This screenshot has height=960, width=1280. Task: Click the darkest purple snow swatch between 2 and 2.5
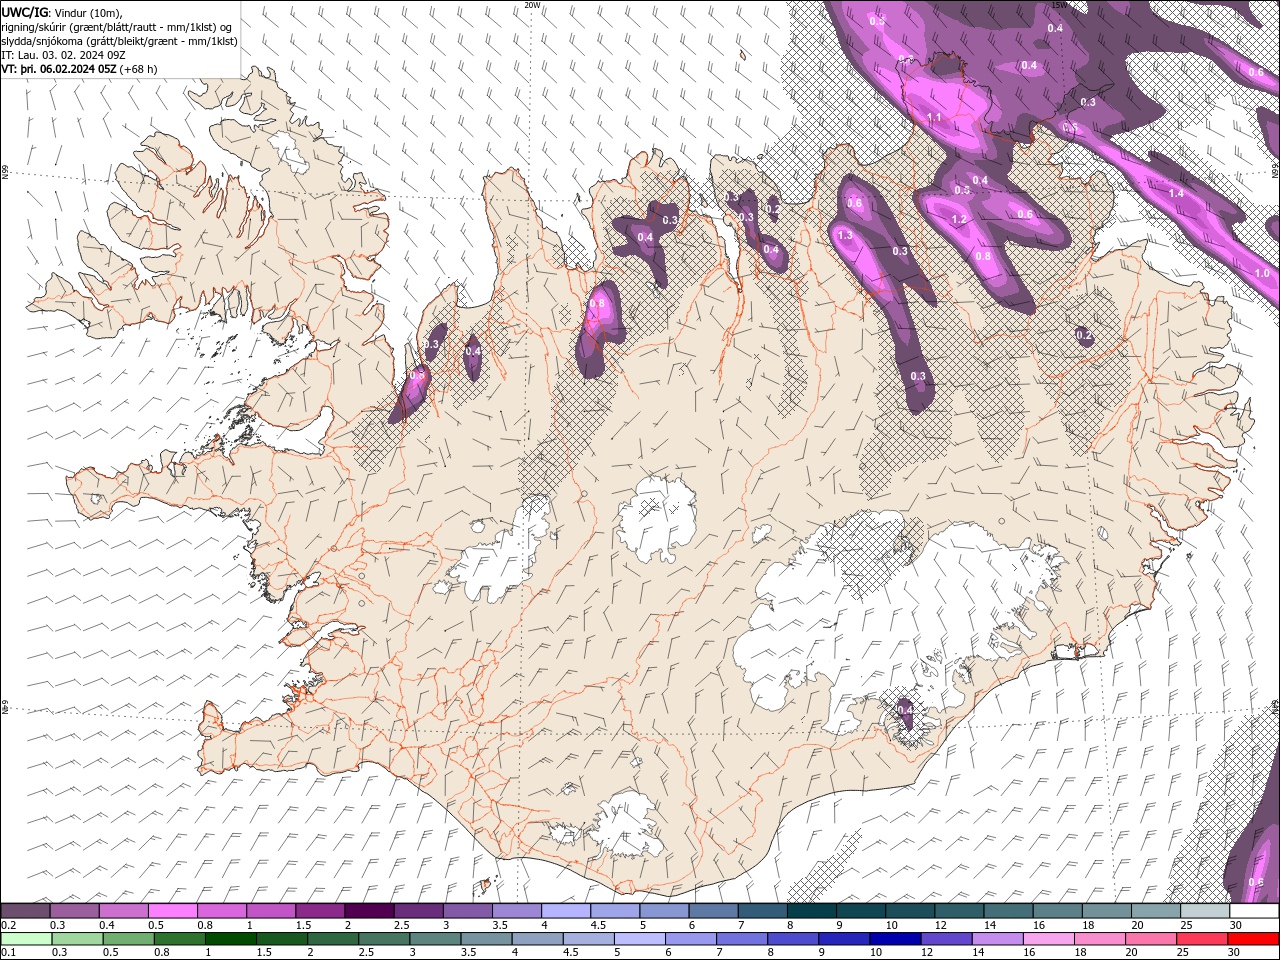[369, 911]
